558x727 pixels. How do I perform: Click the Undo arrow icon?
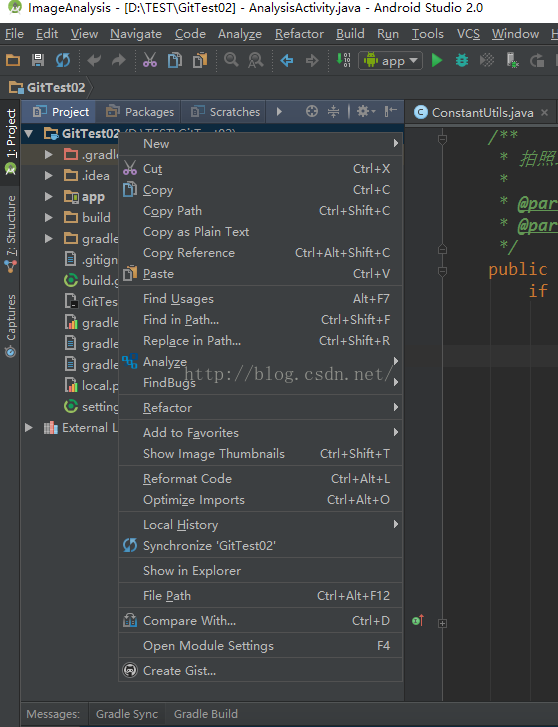point(94,60)
